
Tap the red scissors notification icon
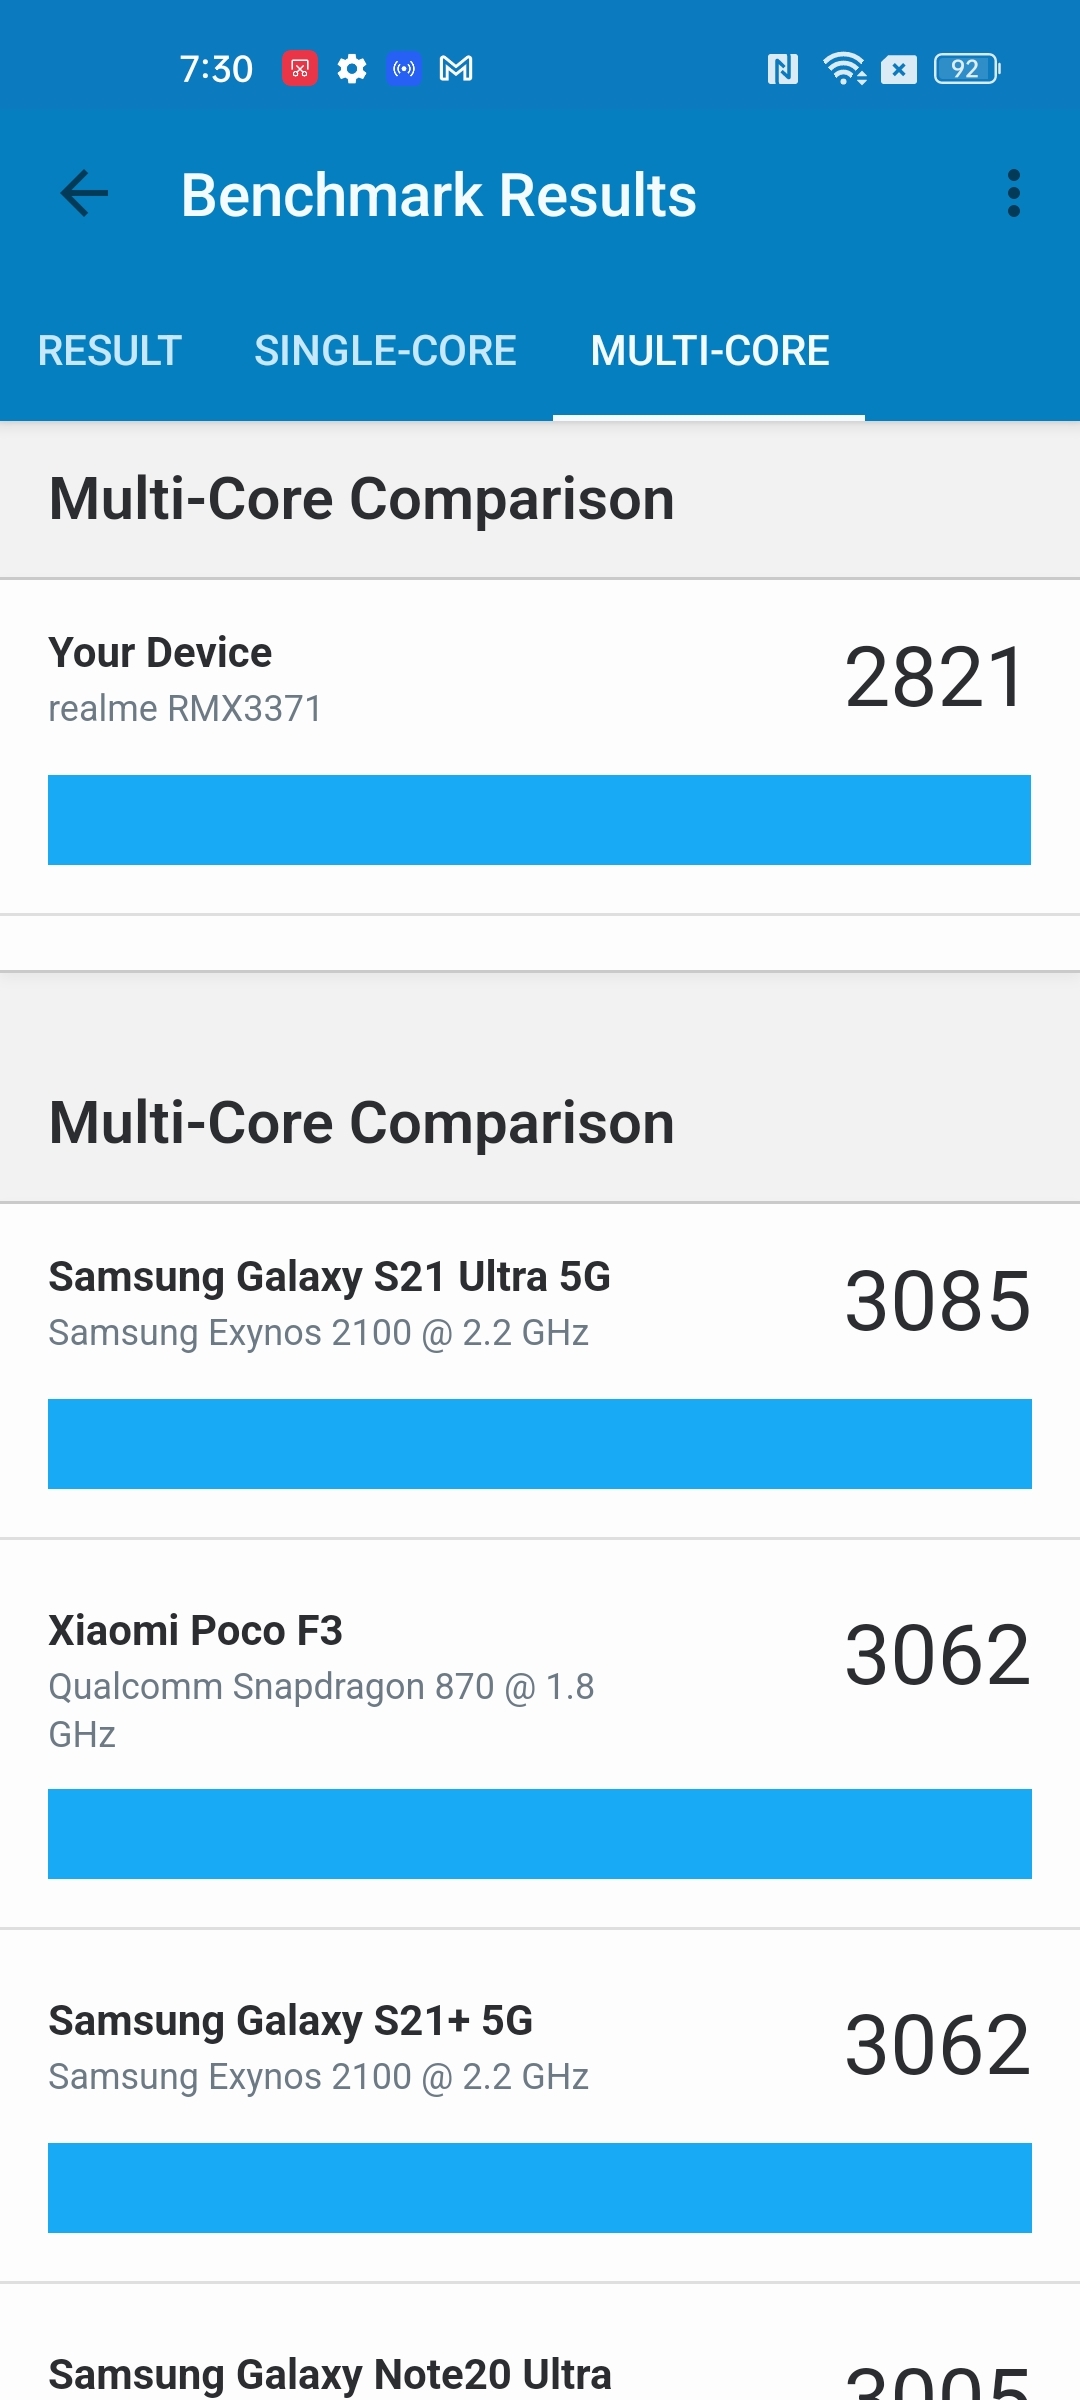point(300,68)
